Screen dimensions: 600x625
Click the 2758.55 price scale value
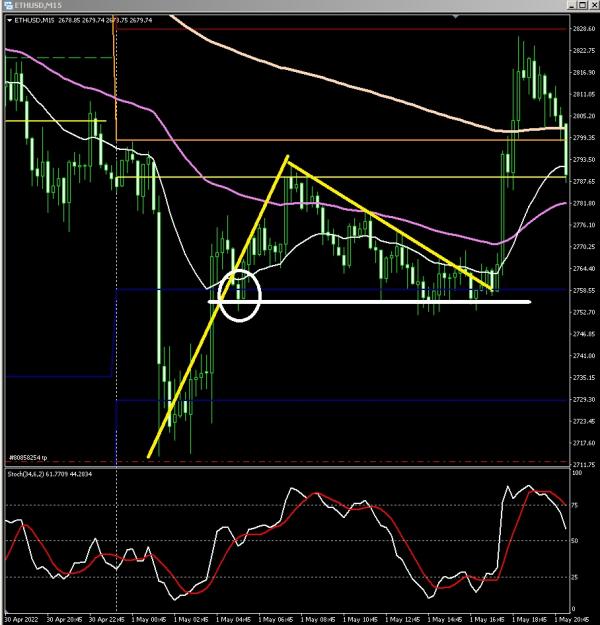584,291
